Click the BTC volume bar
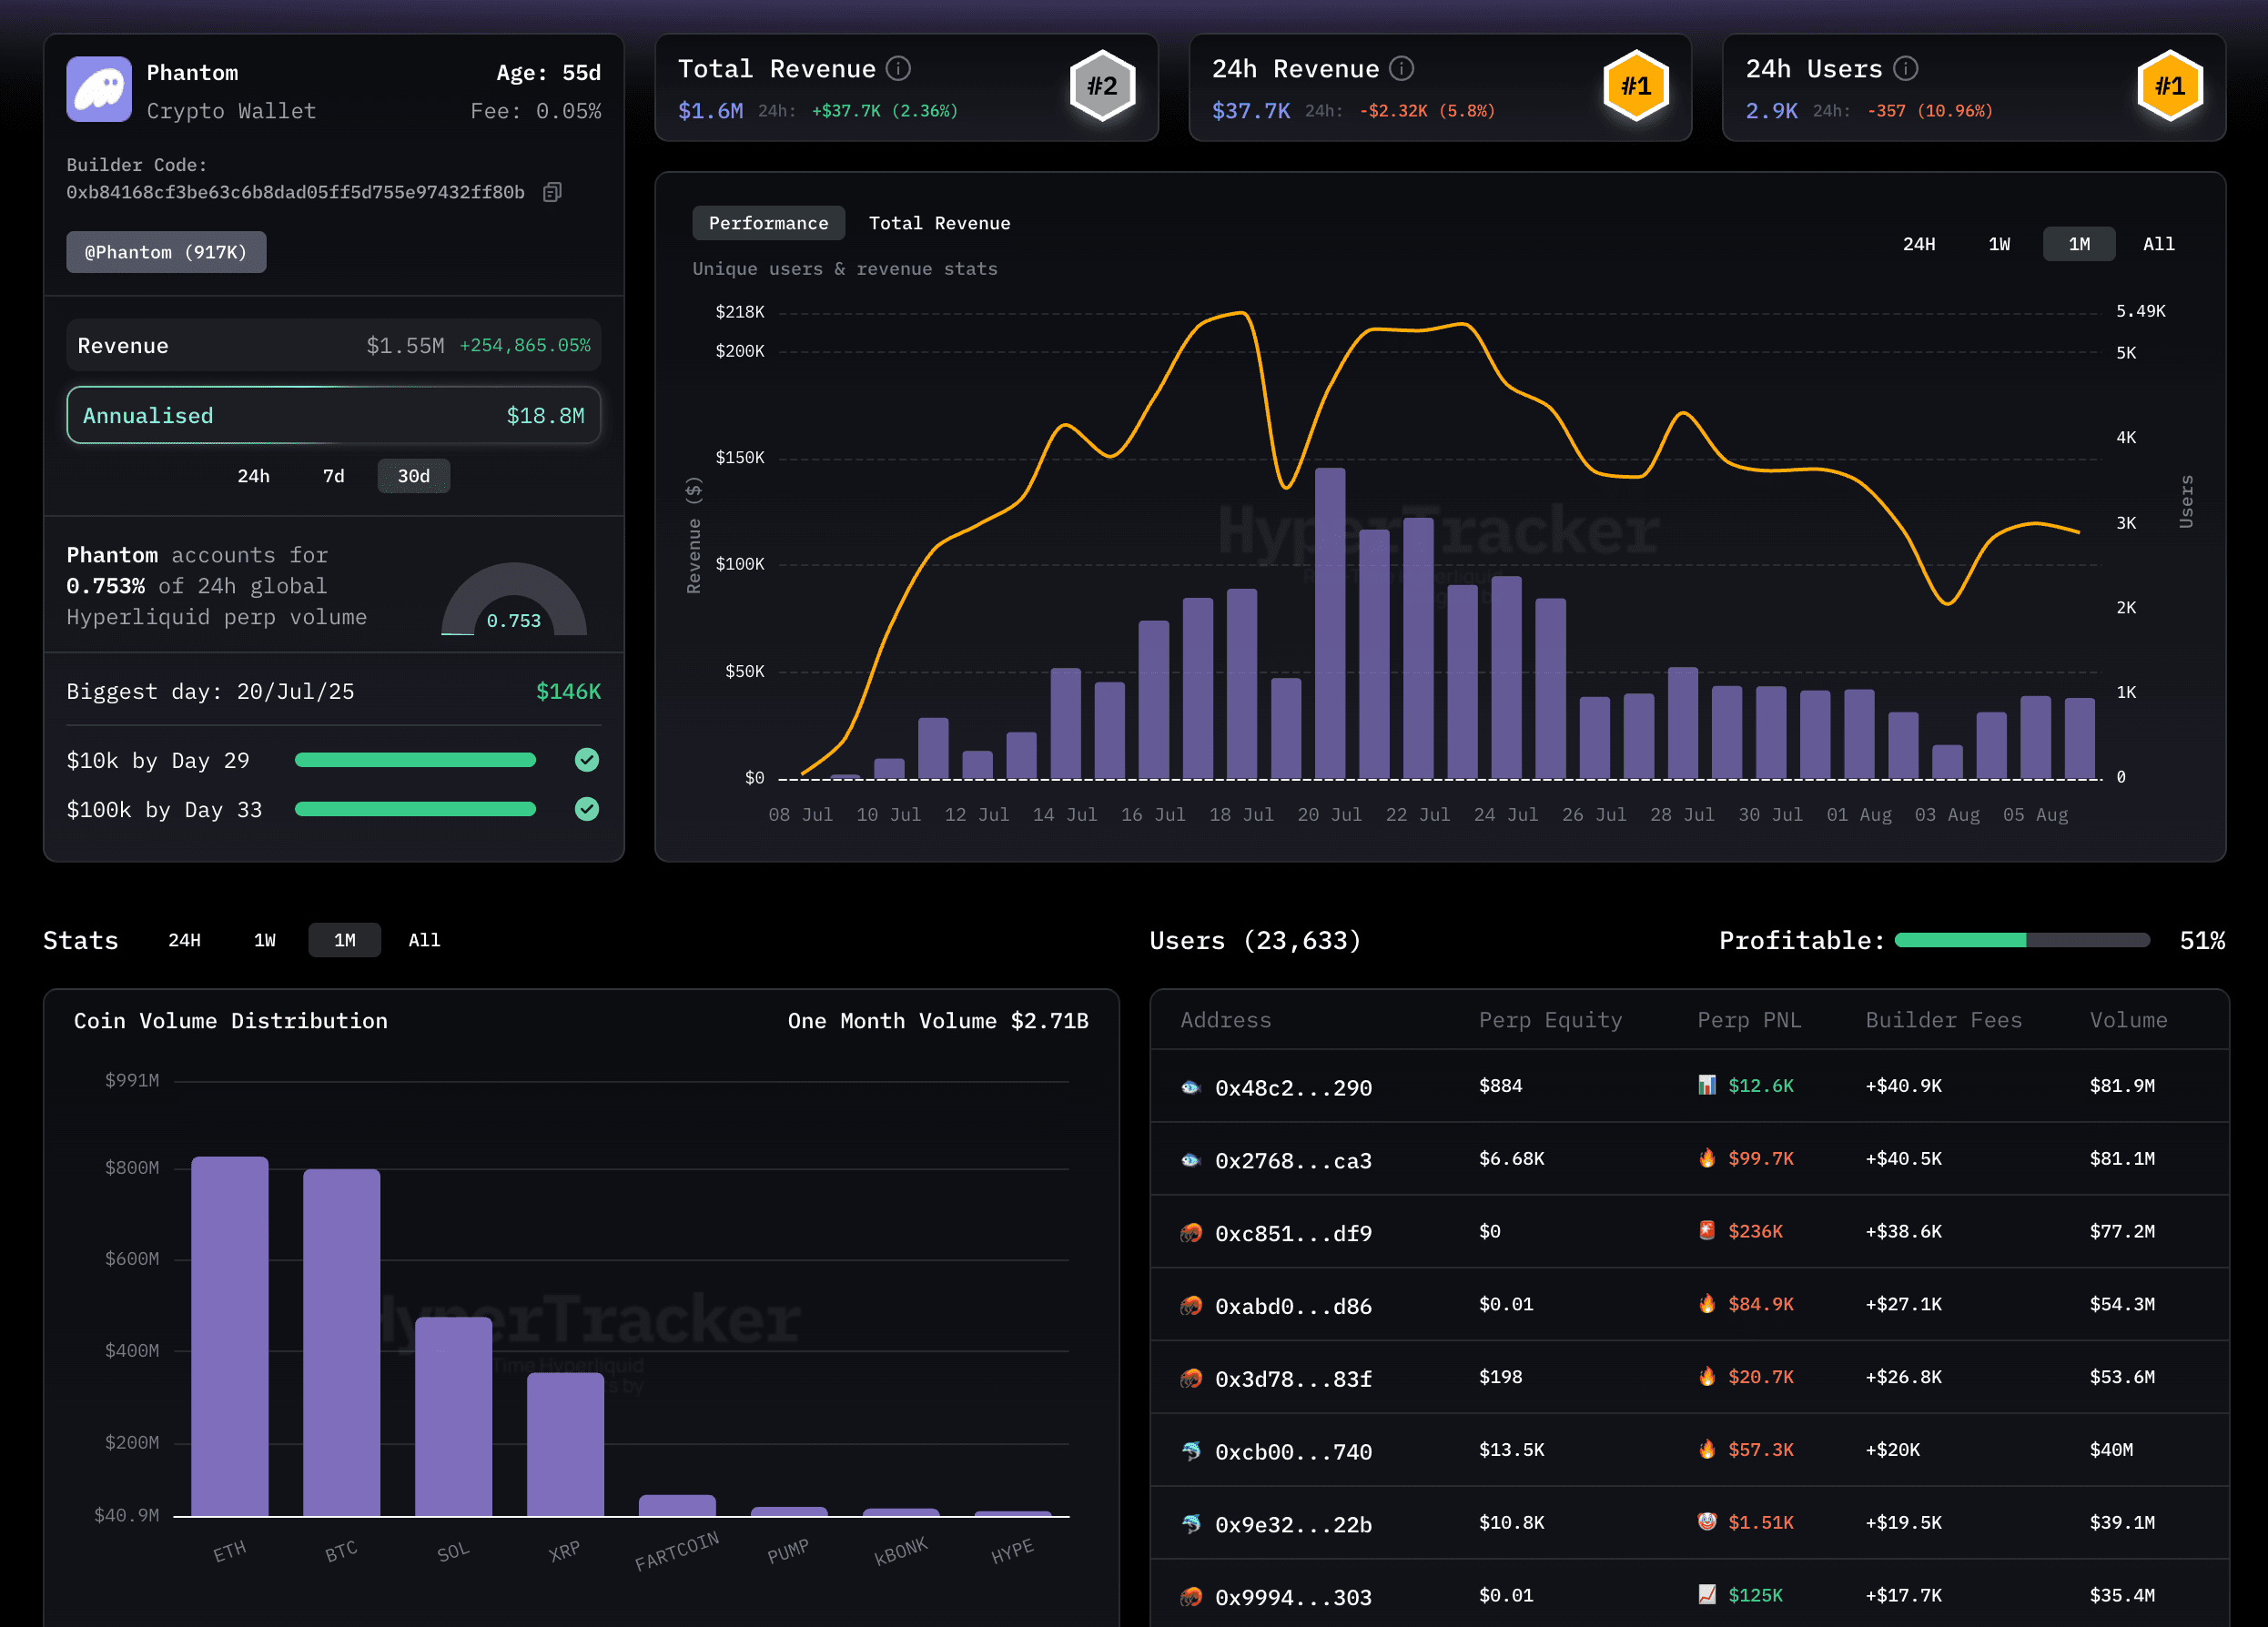The height and width of the screenshot is (1627, 2268). pos(341,1342)
